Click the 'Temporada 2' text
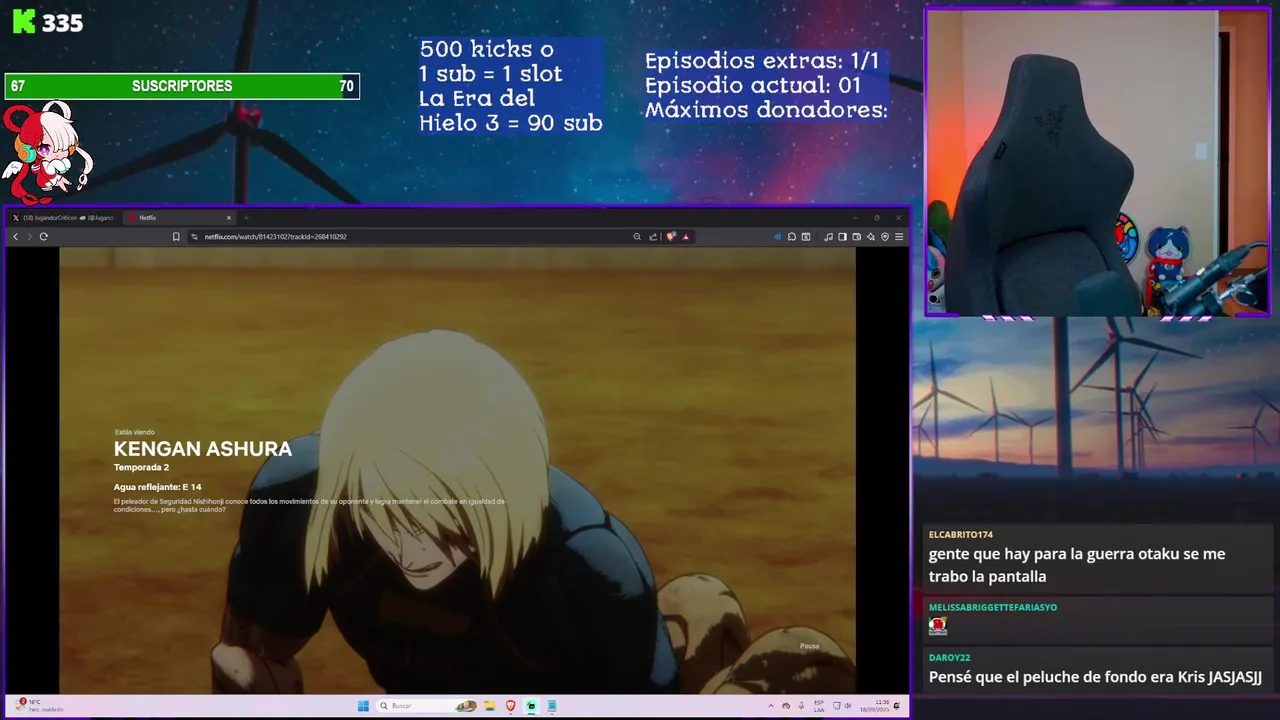Screen dimensions: 1280x720 click(x=141, y=467)
